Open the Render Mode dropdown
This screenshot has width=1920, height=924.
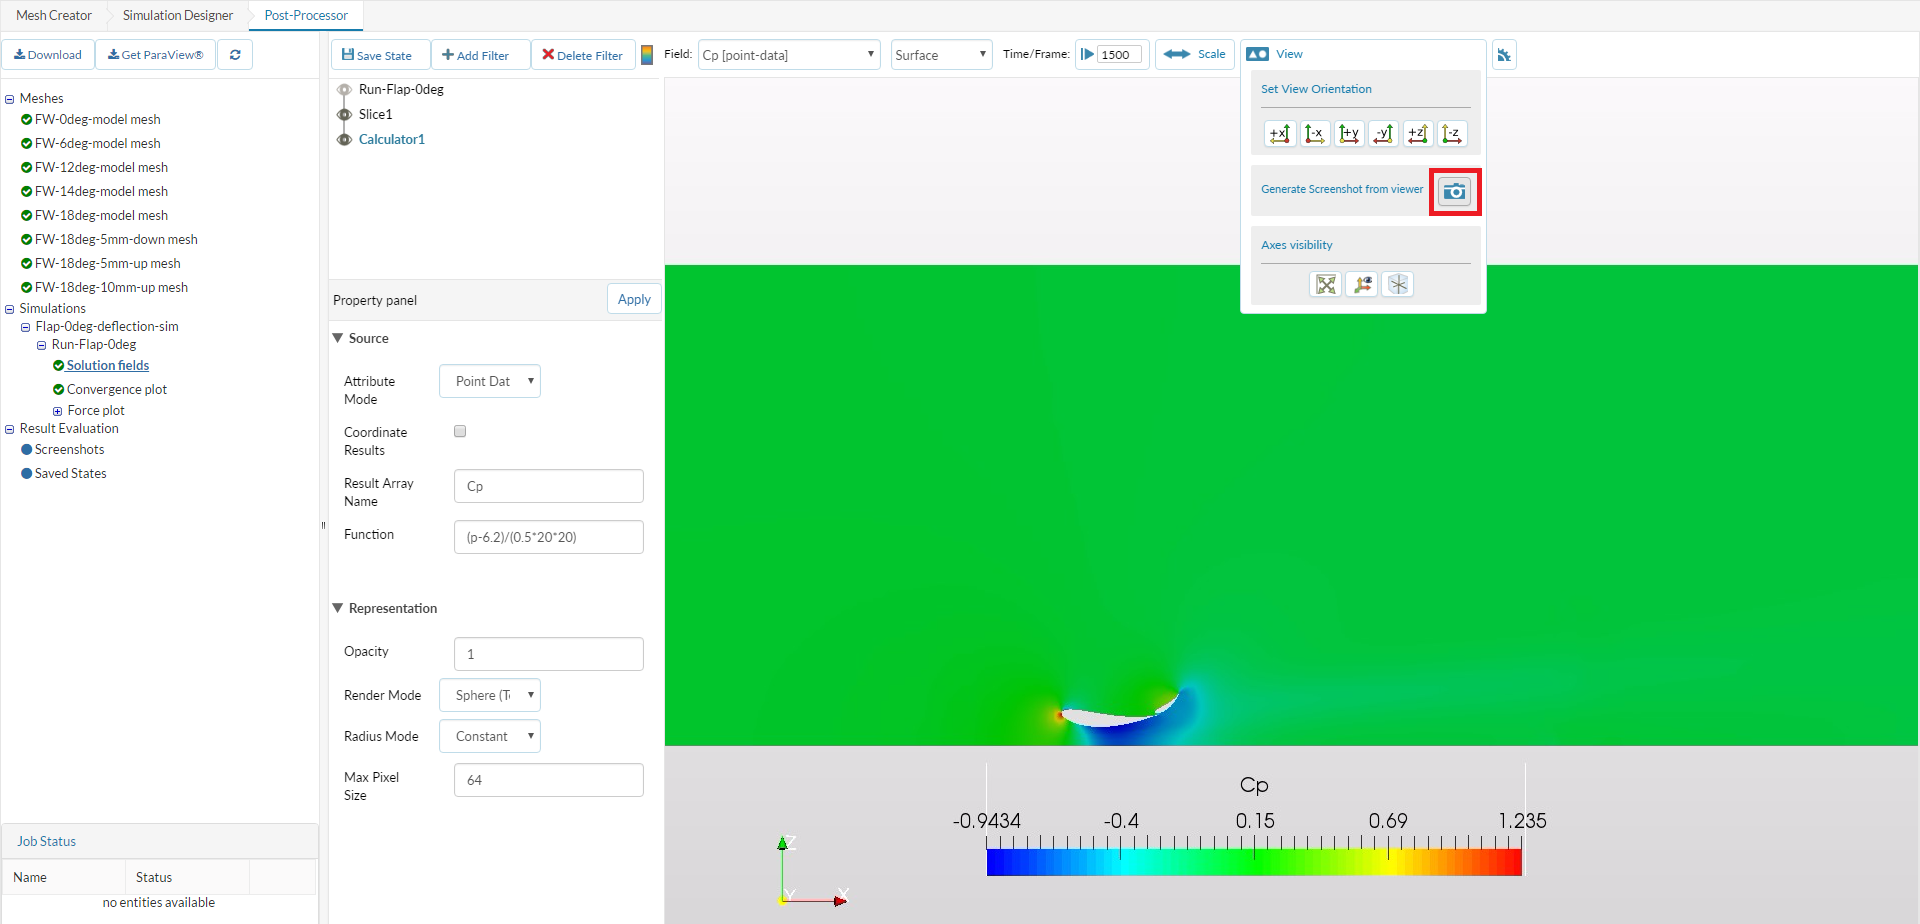pyautogui.click(x=490, y=695)
